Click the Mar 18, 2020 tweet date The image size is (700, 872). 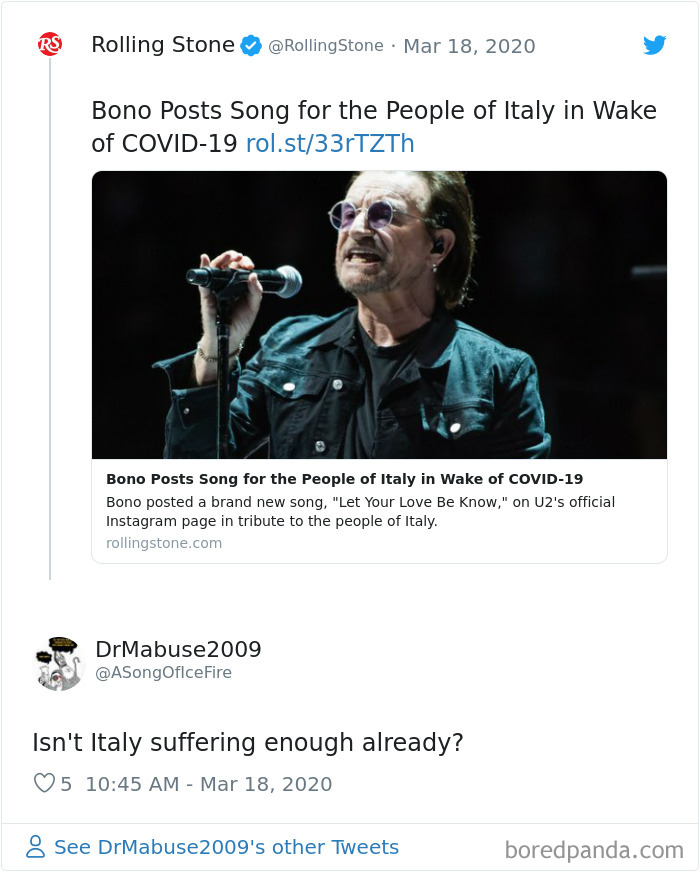point(469,46)
